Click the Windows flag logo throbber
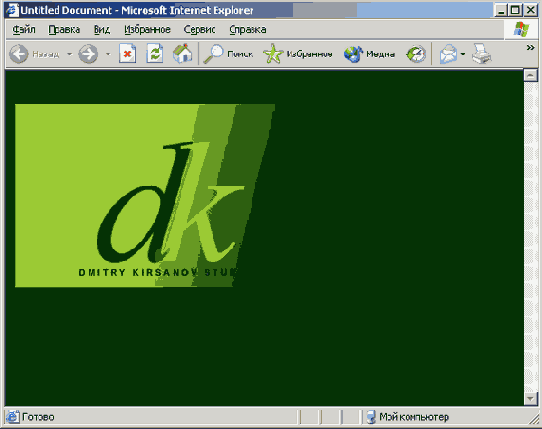The width and height of the screenshot is (542, 429). click(521, 29)
